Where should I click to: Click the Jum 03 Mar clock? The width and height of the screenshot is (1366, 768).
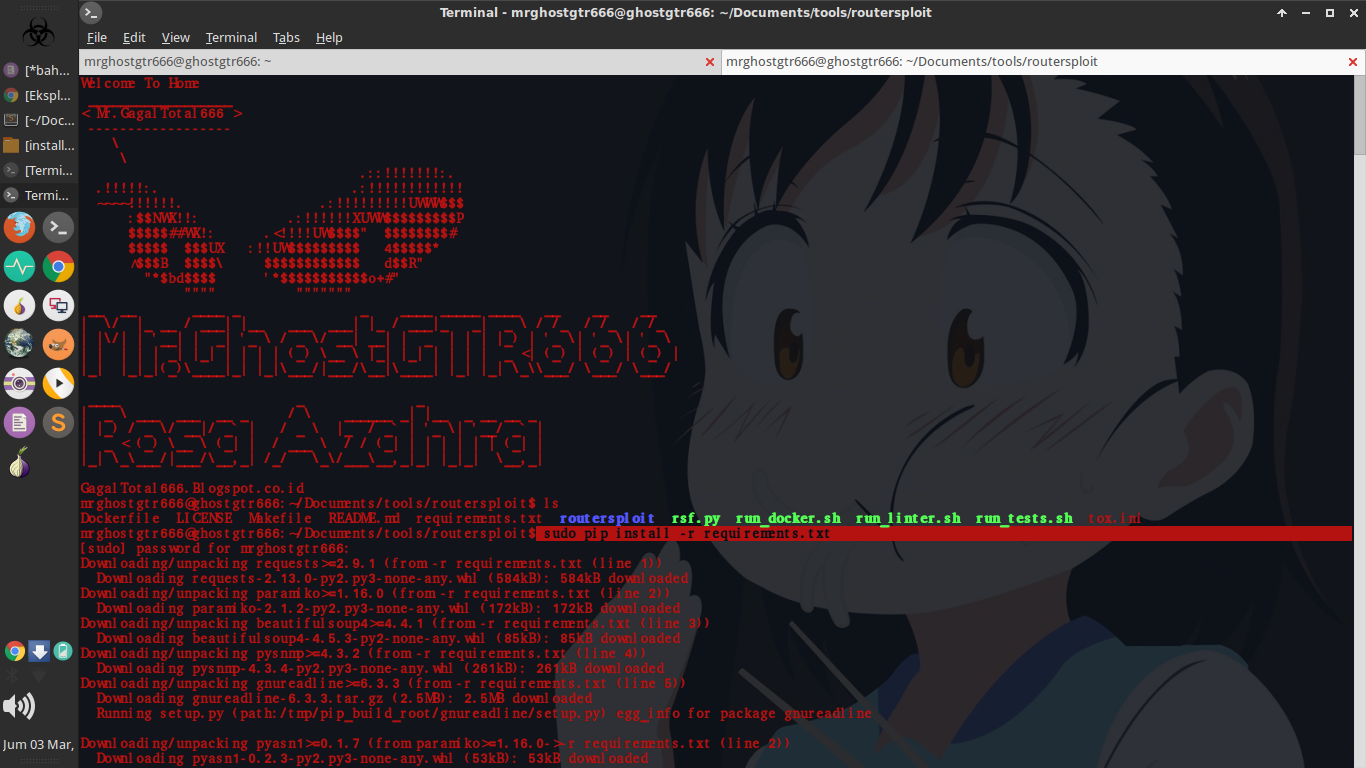pos(38,744)
